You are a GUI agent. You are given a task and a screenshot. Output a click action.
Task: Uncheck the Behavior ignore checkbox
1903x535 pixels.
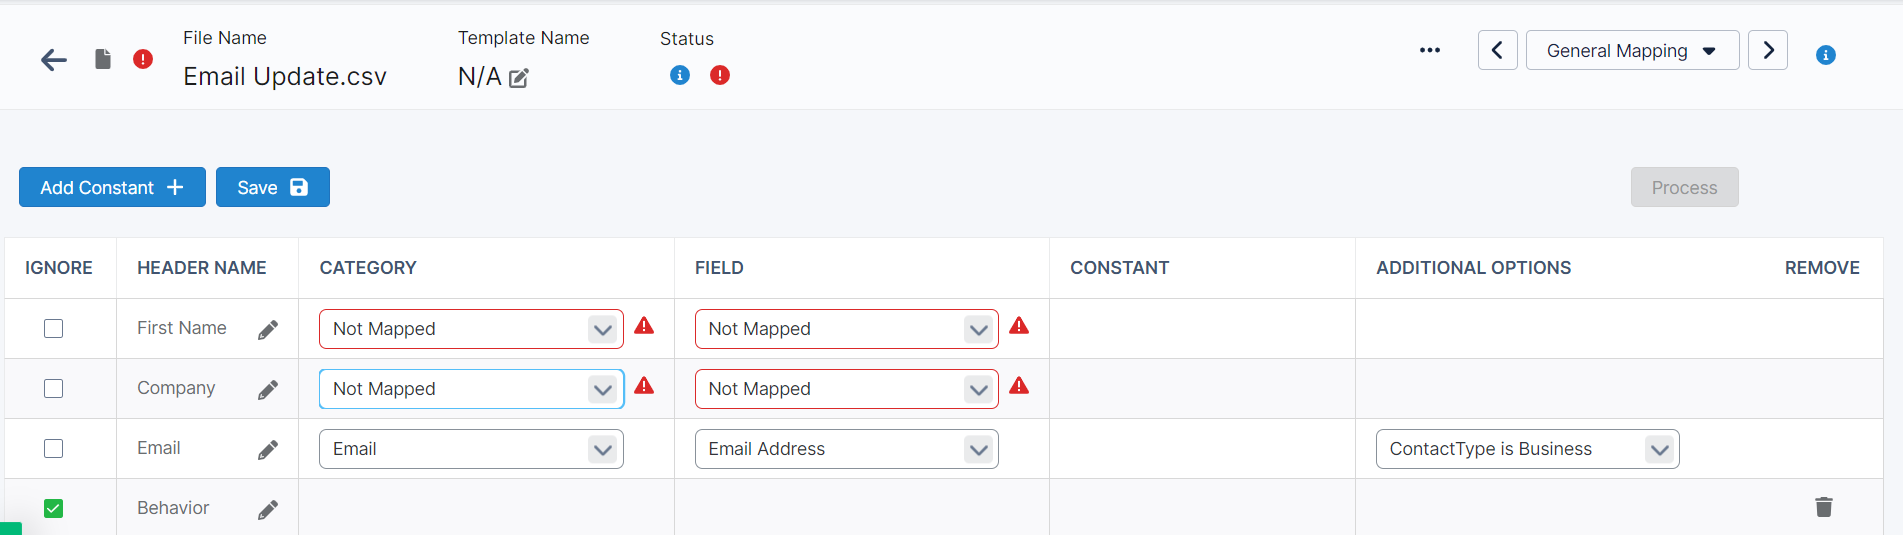coord(54,509)
